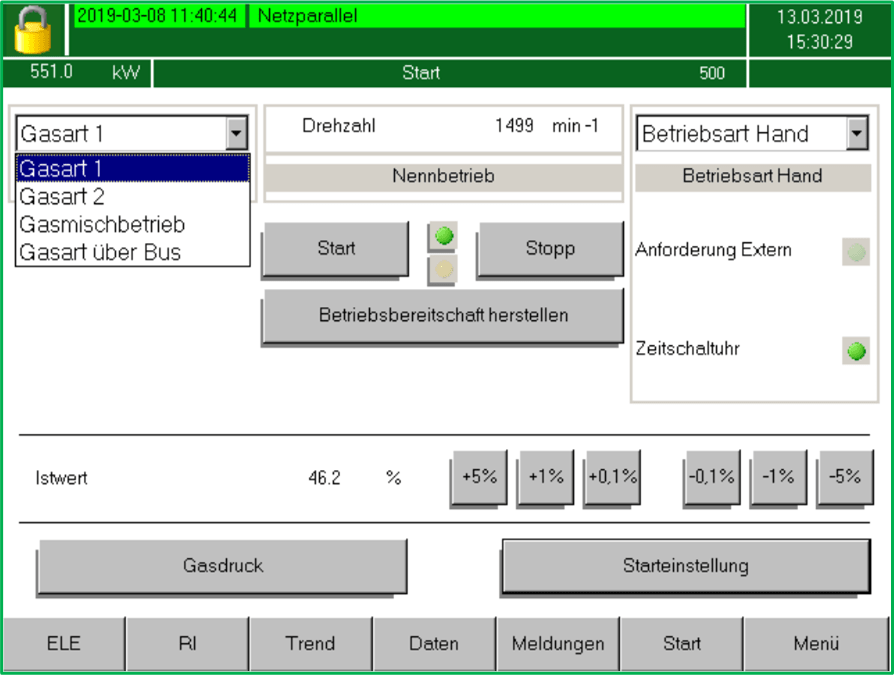Click the yellow status lamp beside Stopp
894x675 pixels.
(442, 268)
